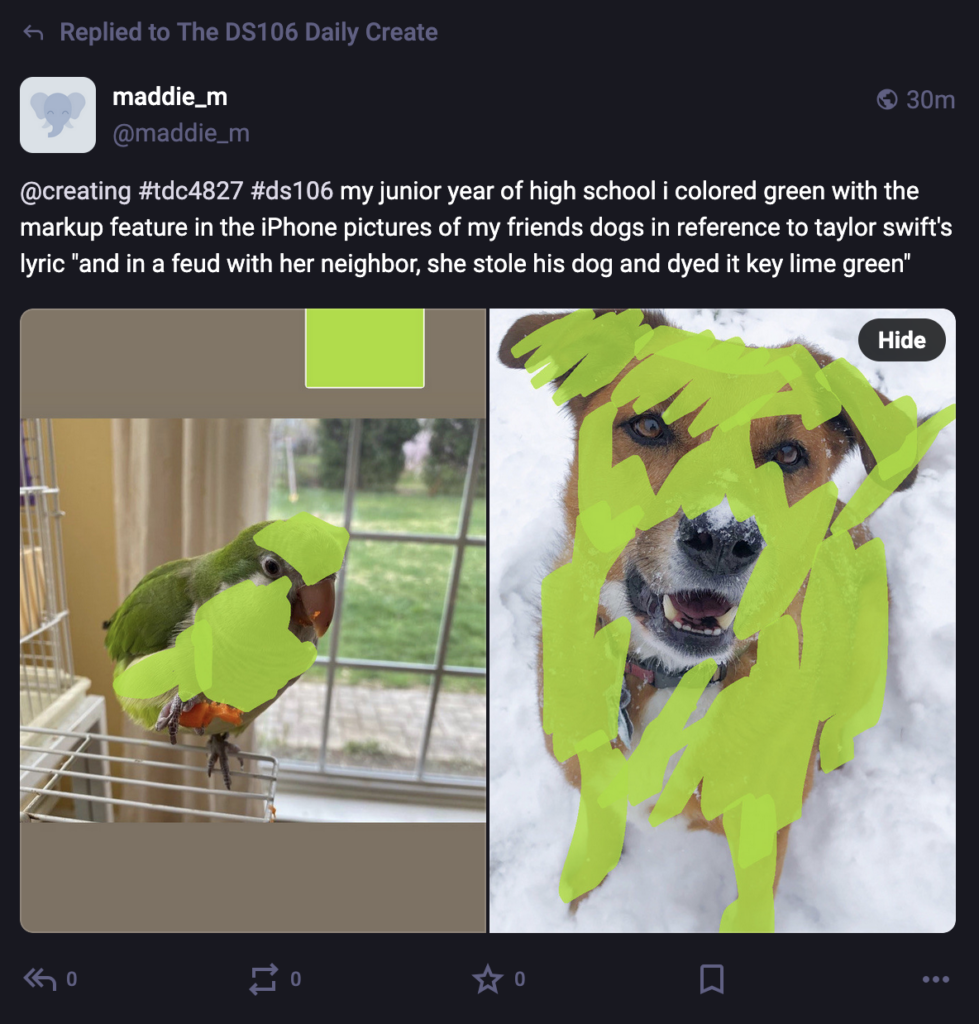Click the post body text about taylor swift
Image resolution: width=979 pixels, height=1024 pixels.
pos(486,227)
